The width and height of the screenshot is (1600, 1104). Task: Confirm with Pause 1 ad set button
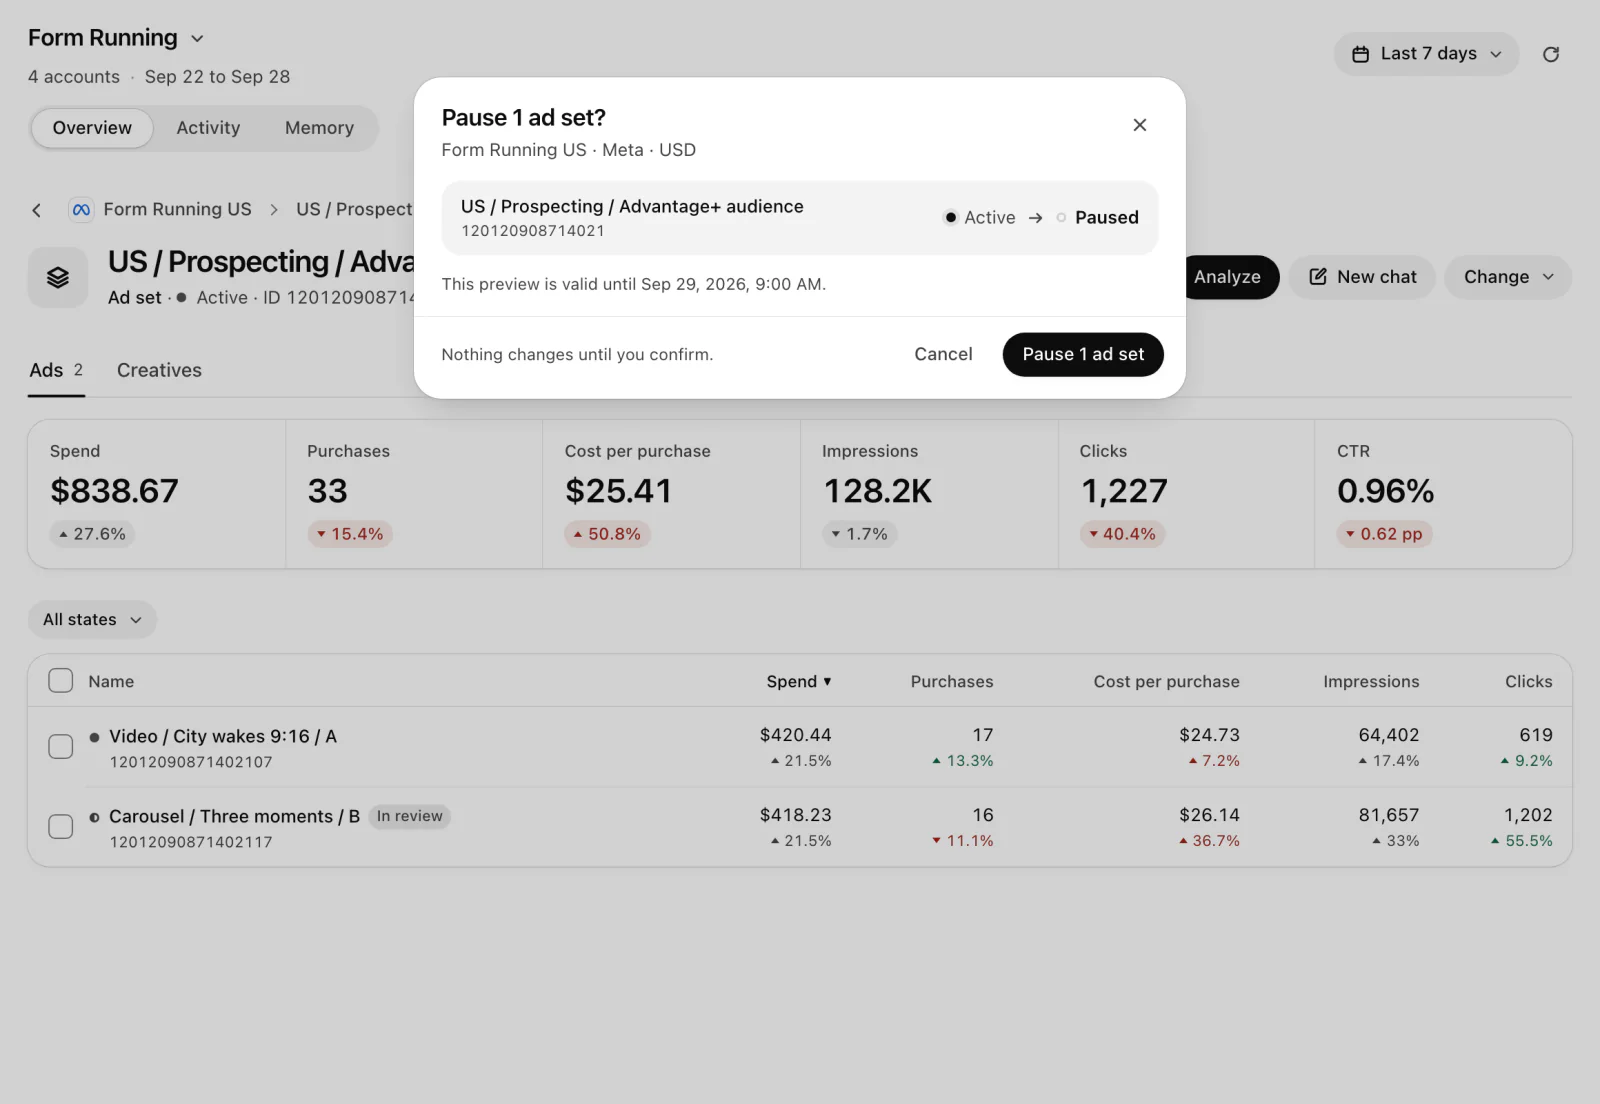[1083, 354]
